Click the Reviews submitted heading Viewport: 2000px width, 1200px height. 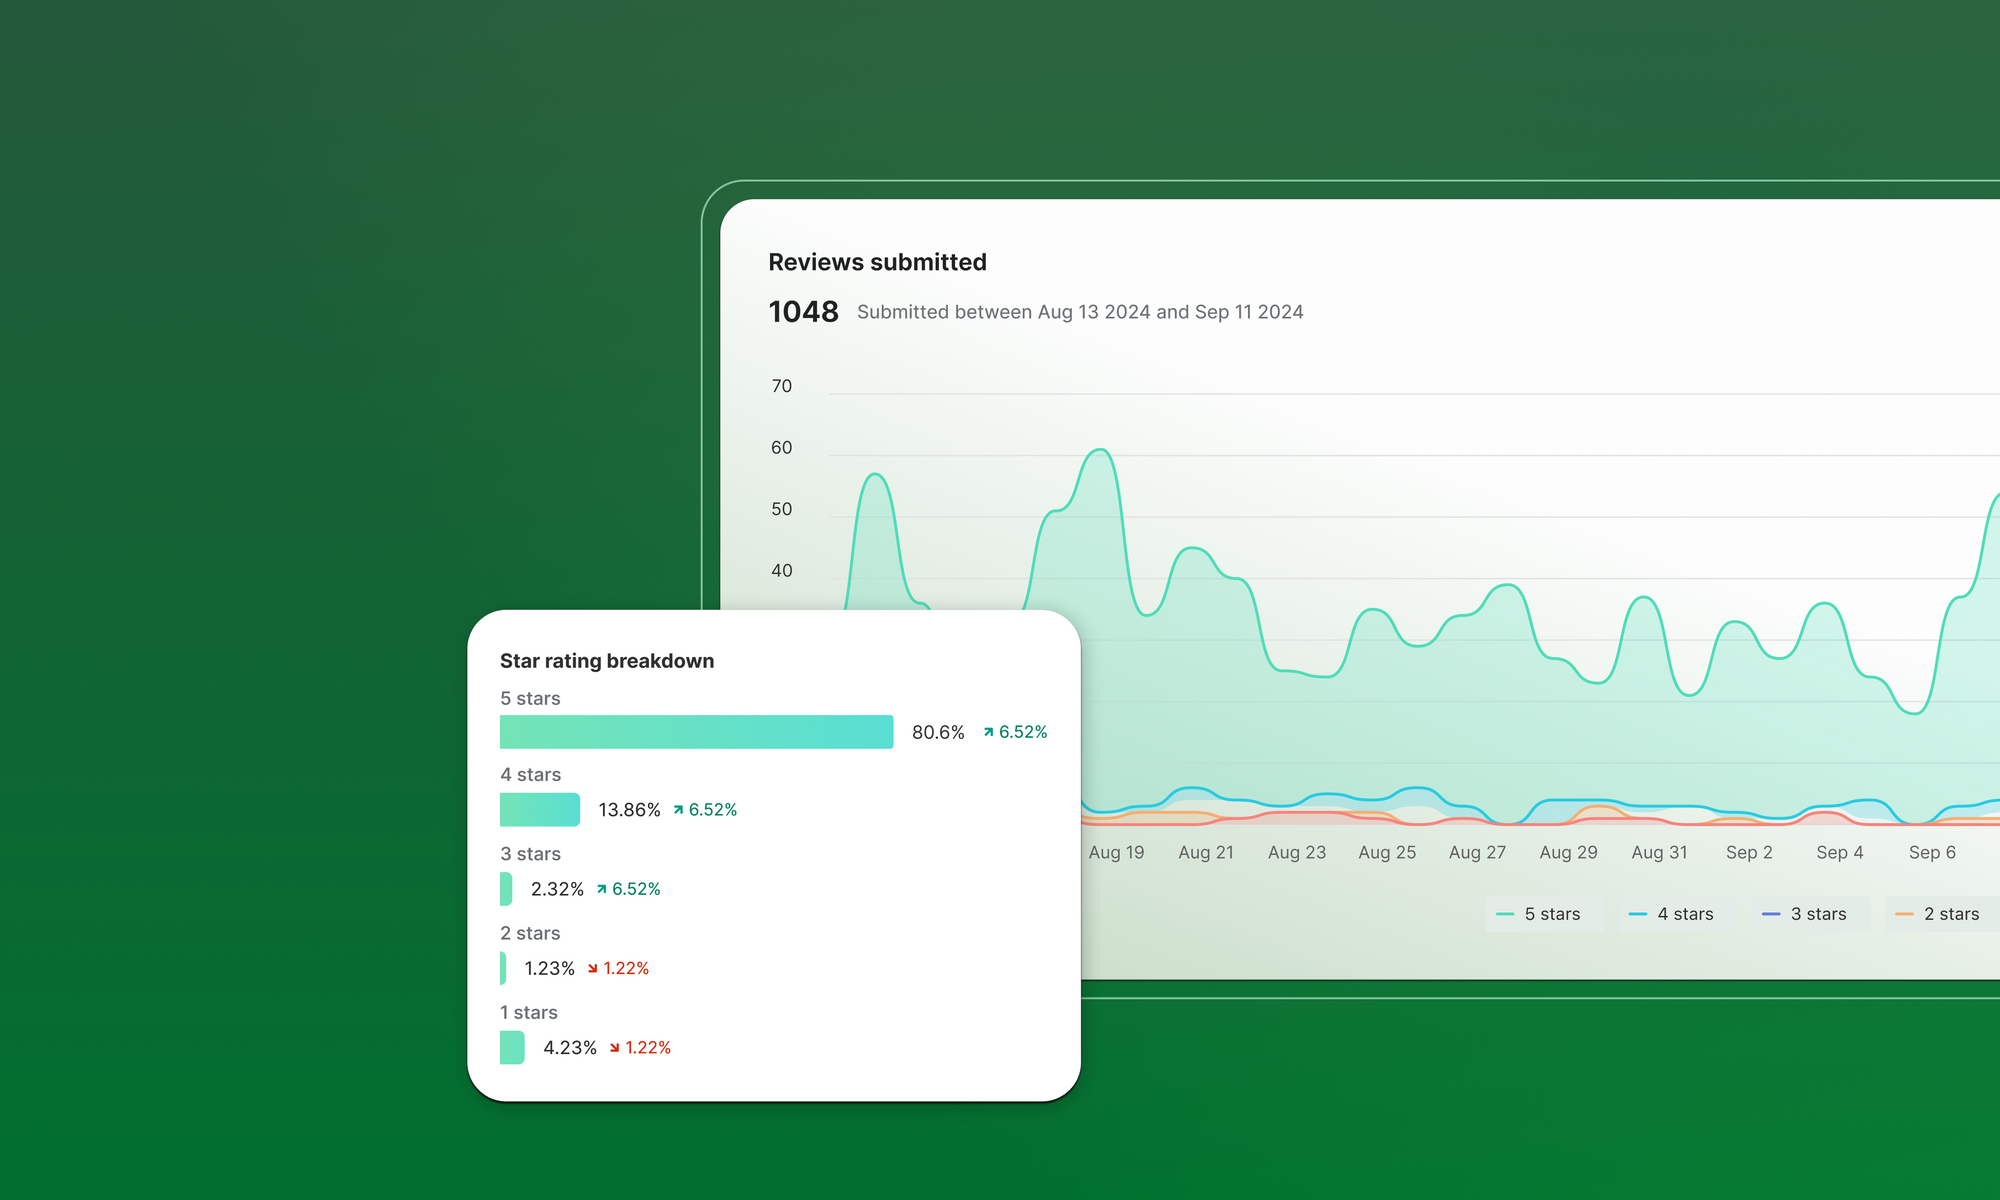coord(877,261)
